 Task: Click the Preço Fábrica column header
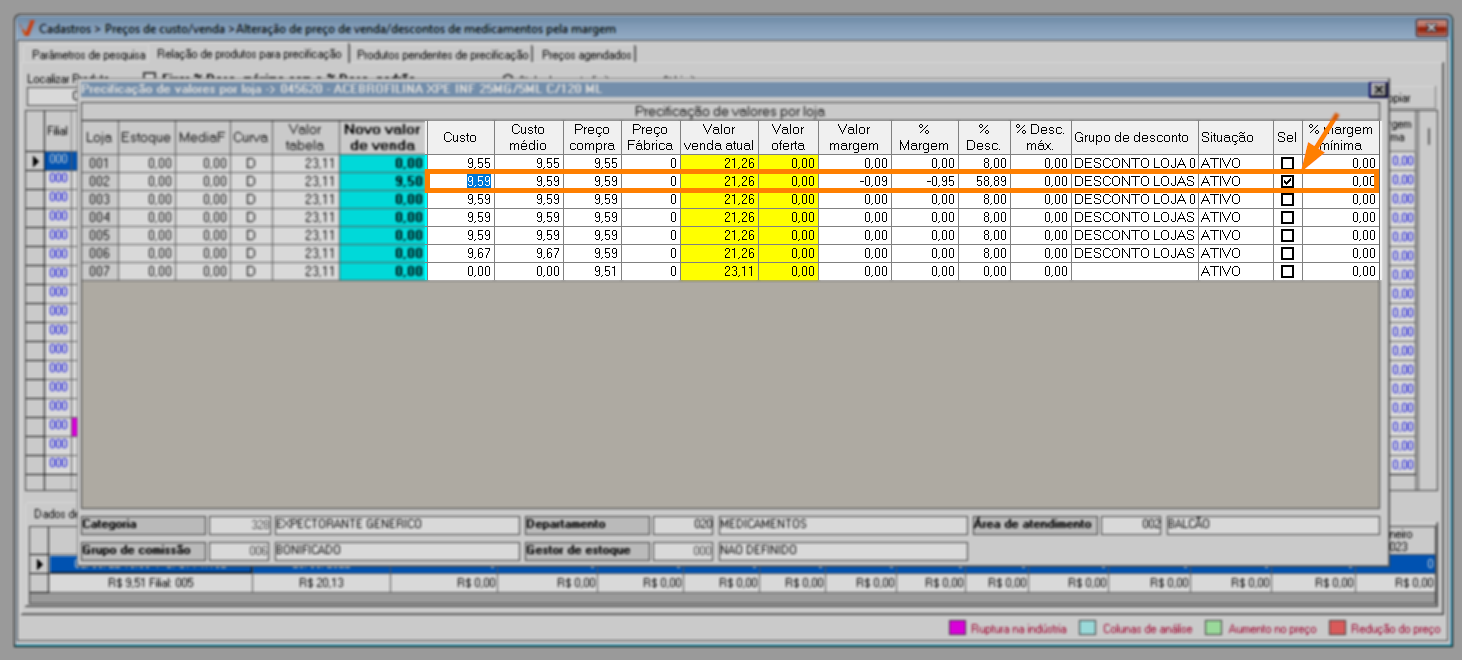tap(651, 137)
